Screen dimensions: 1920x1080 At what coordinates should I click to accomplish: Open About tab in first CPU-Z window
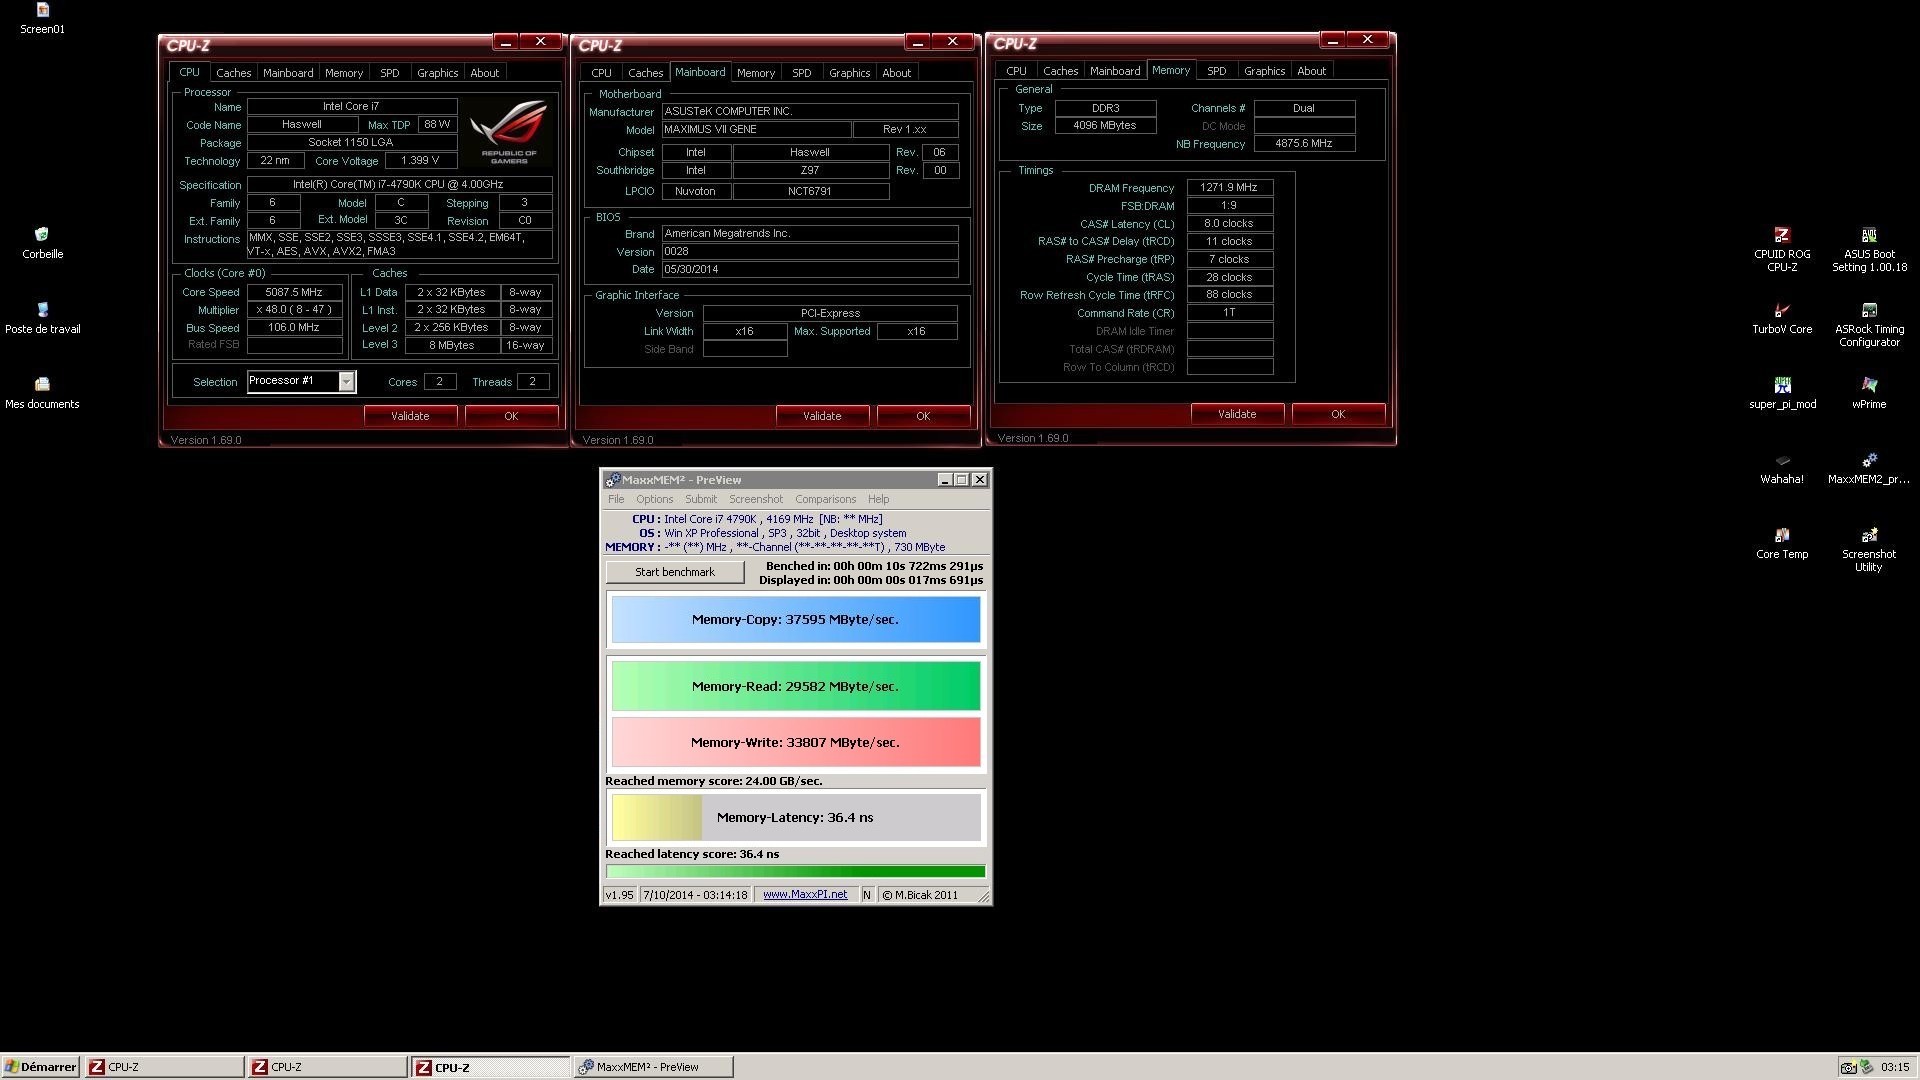coord(484,73)
